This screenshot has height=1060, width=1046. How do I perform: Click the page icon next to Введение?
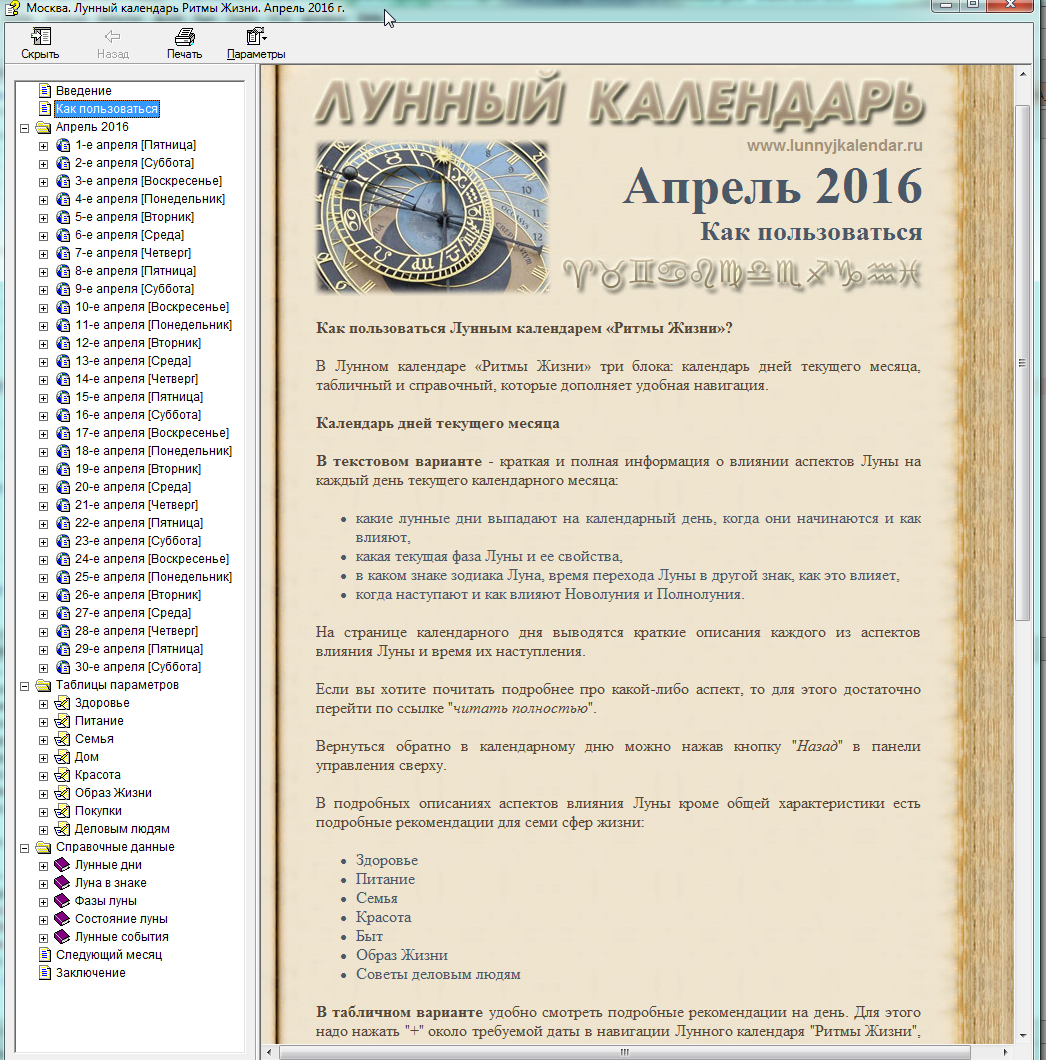(x=45, y=91)
